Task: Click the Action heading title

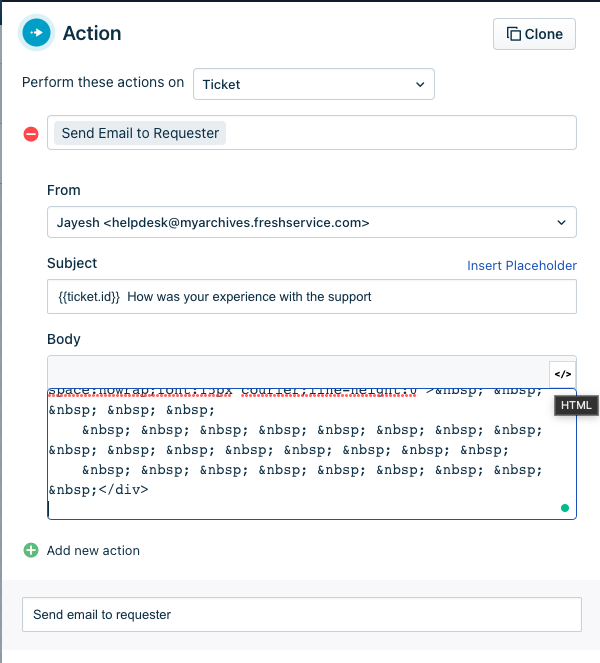Action: point(92,33)
